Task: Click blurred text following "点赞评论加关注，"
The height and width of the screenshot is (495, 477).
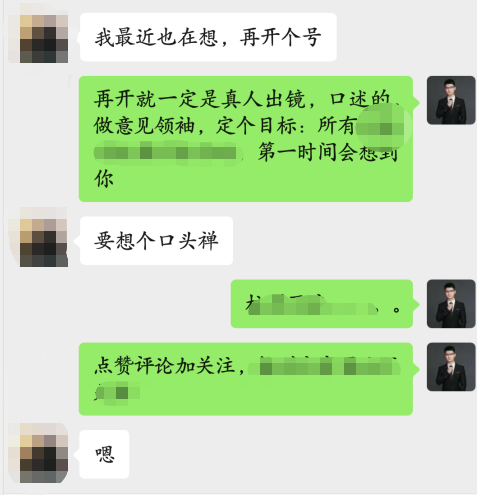Action: click(324, 368)
